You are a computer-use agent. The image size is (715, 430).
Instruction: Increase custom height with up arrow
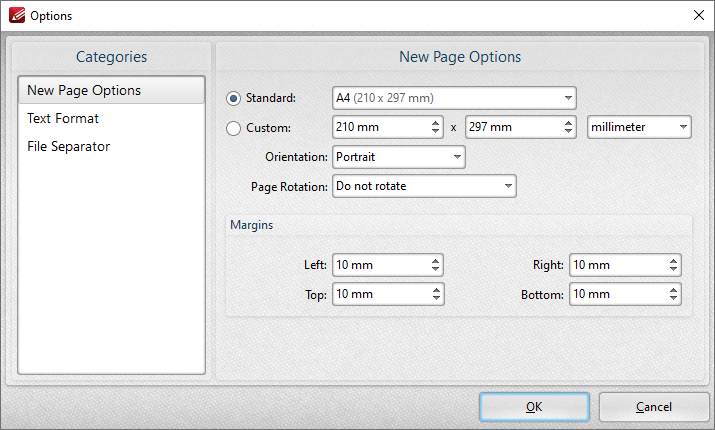568,123
